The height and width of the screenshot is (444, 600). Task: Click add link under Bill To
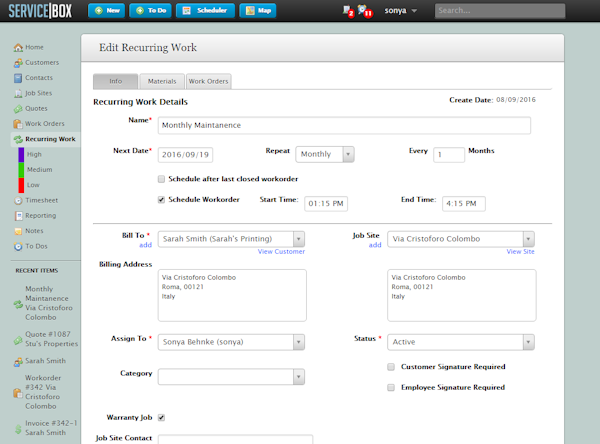pyautogui.click(x=145, y=245)
